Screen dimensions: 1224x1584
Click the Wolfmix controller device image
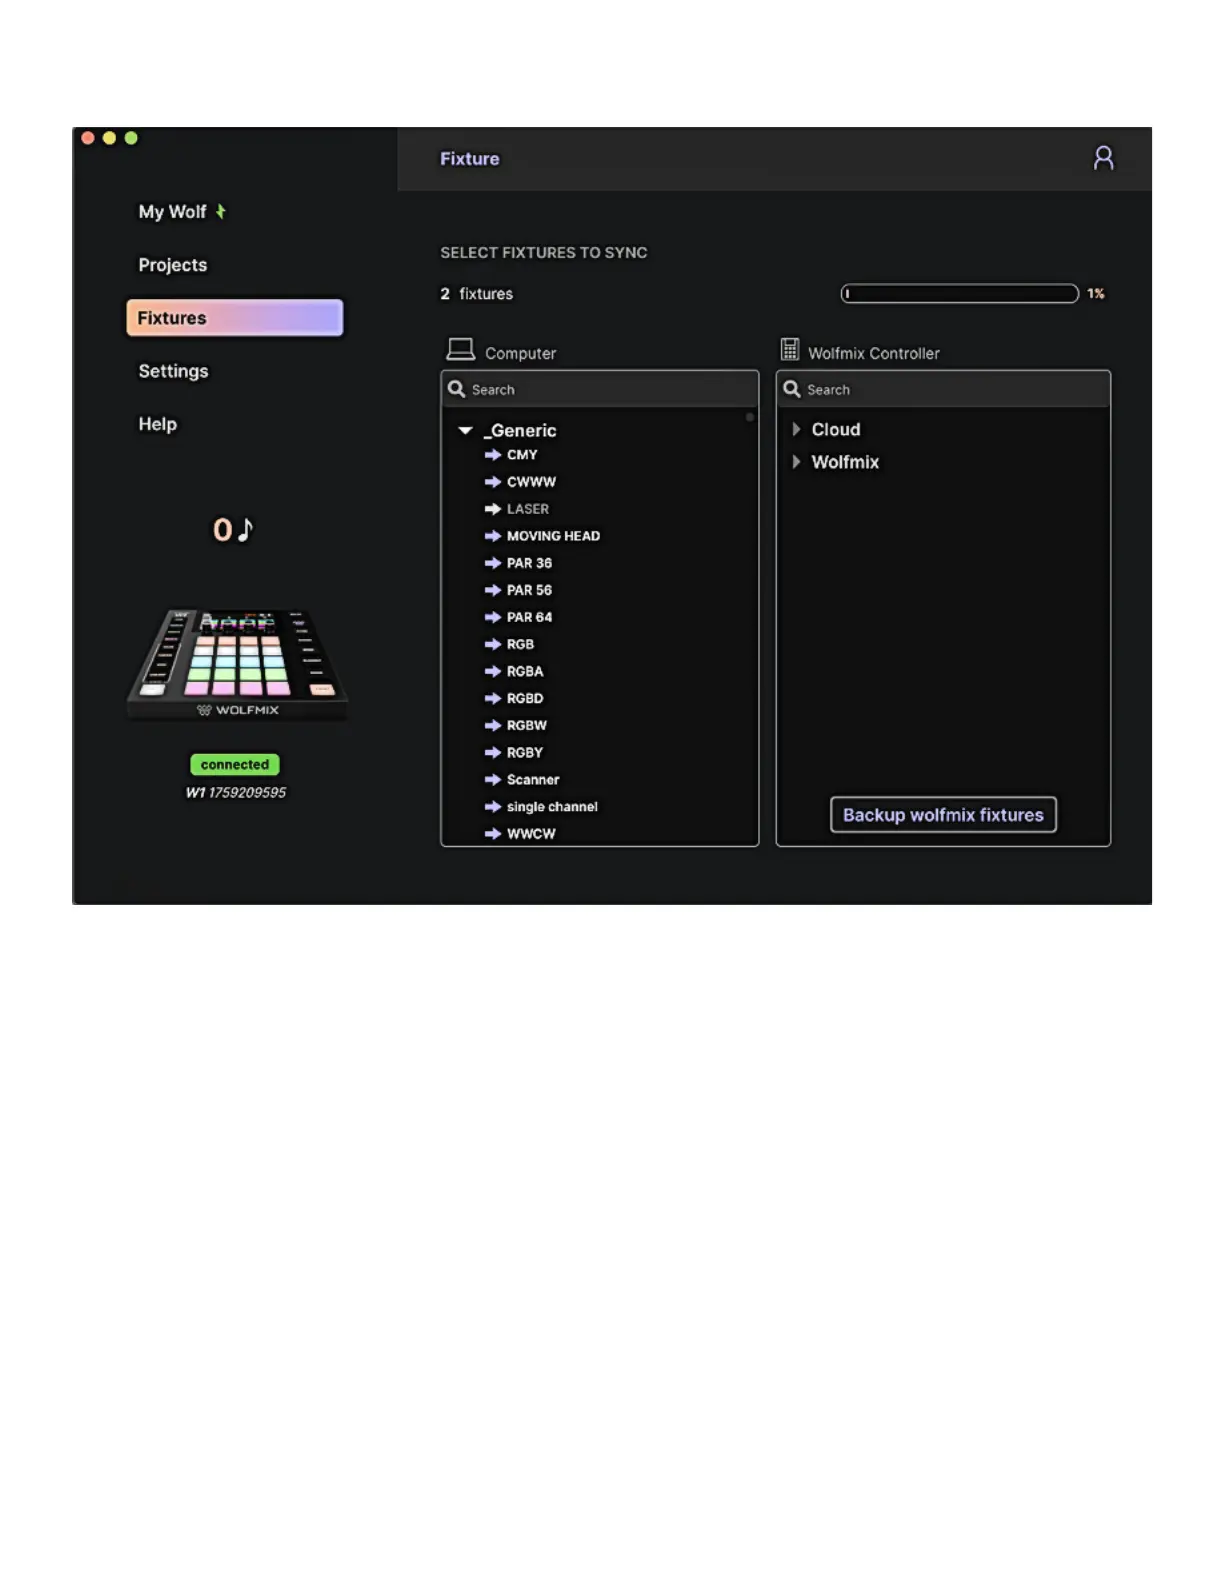[237, 664]
